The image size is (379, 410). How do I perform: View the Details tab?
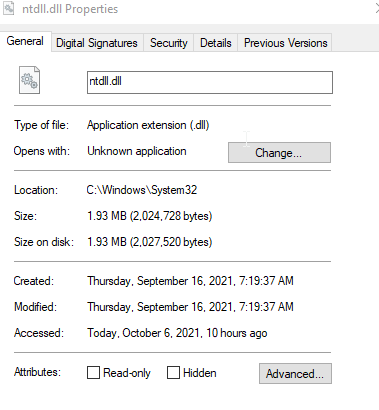point(216,43)
